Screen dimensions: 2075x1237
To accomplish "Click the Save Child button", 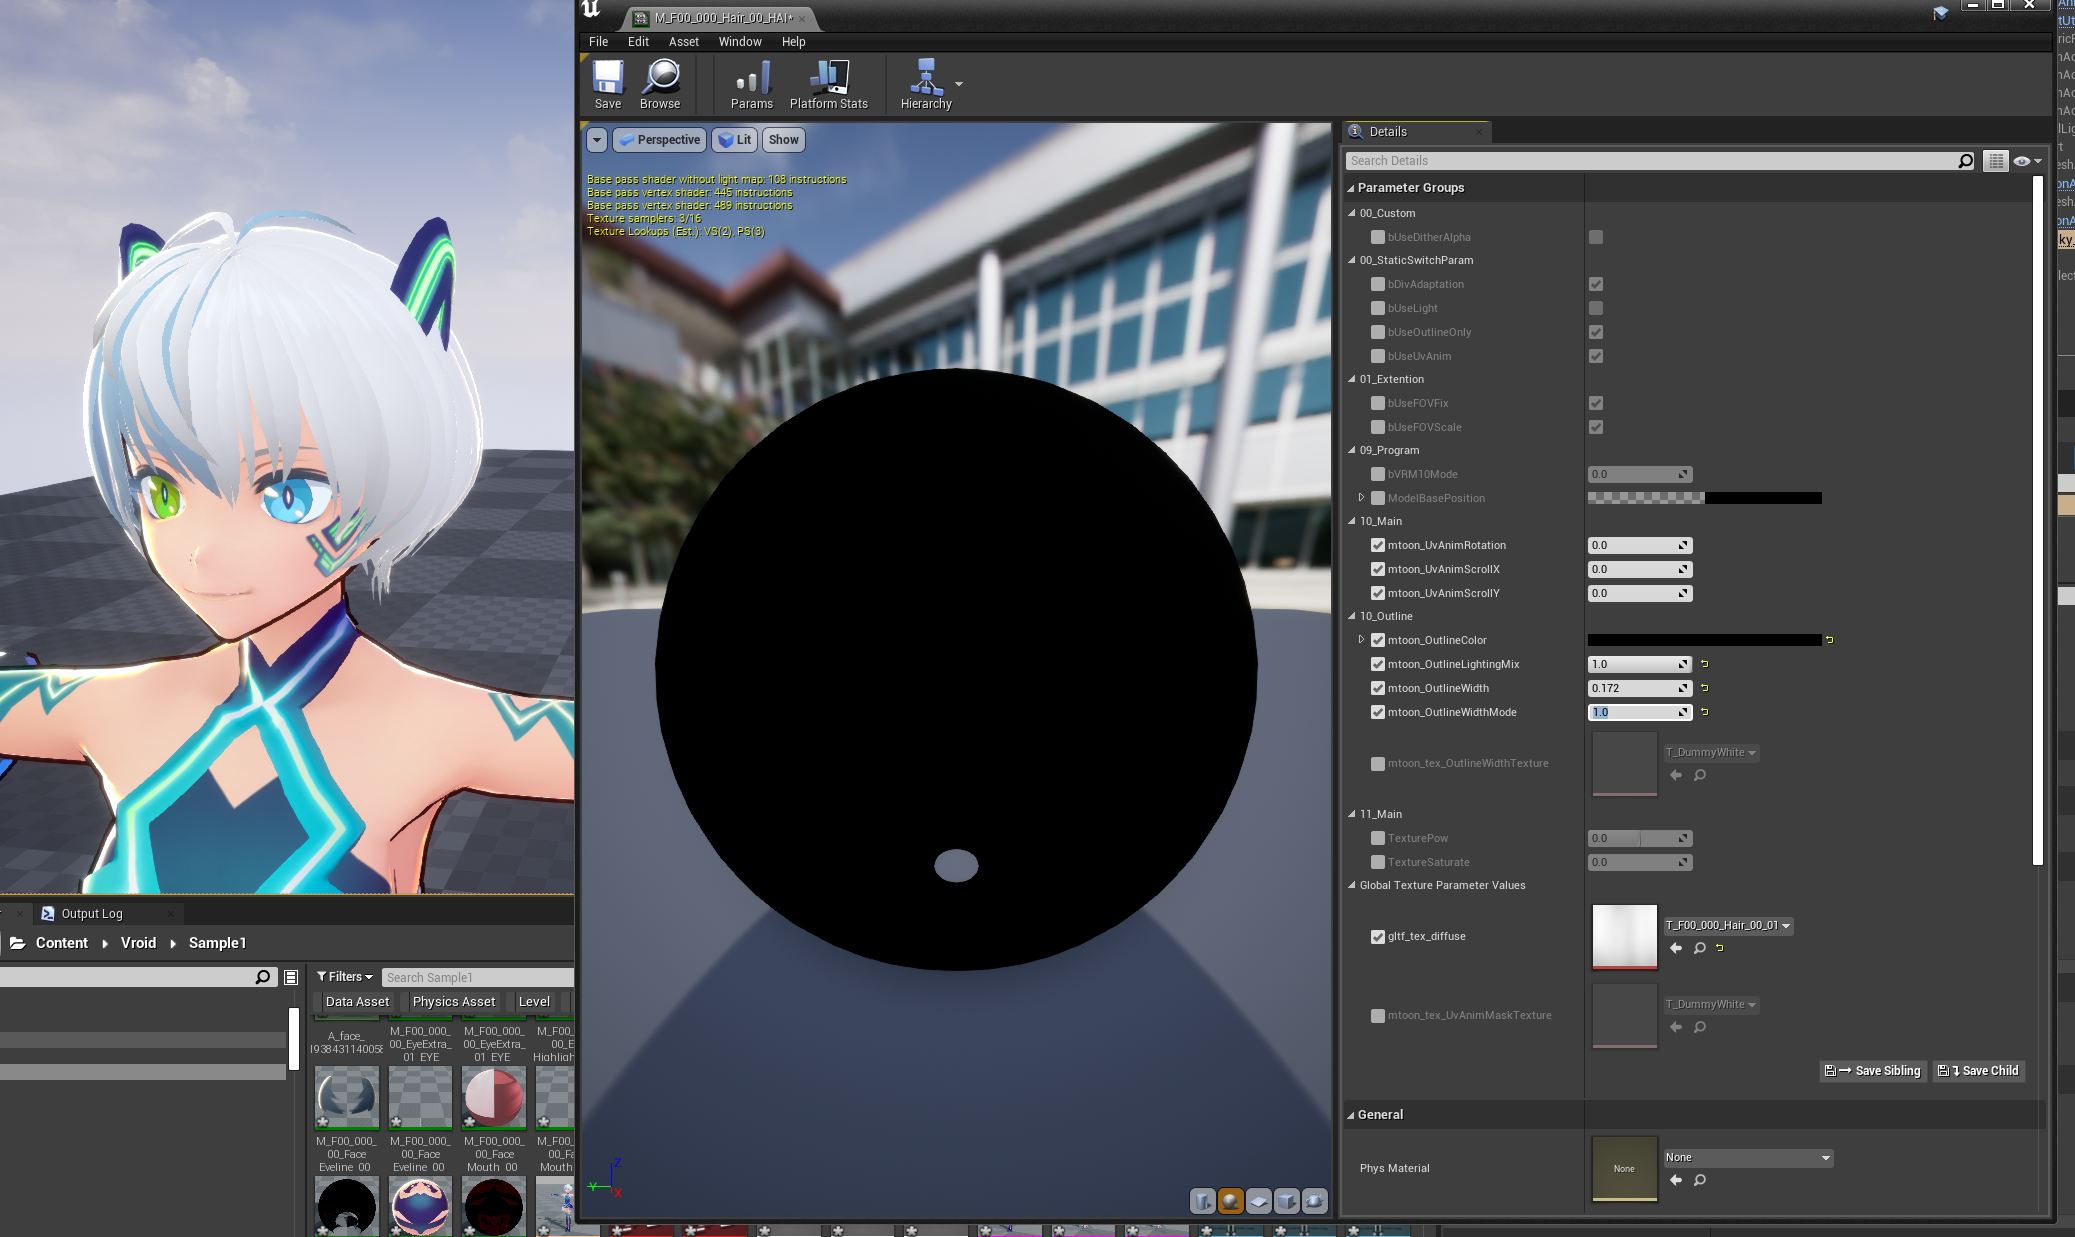I will point(1978,1070).
